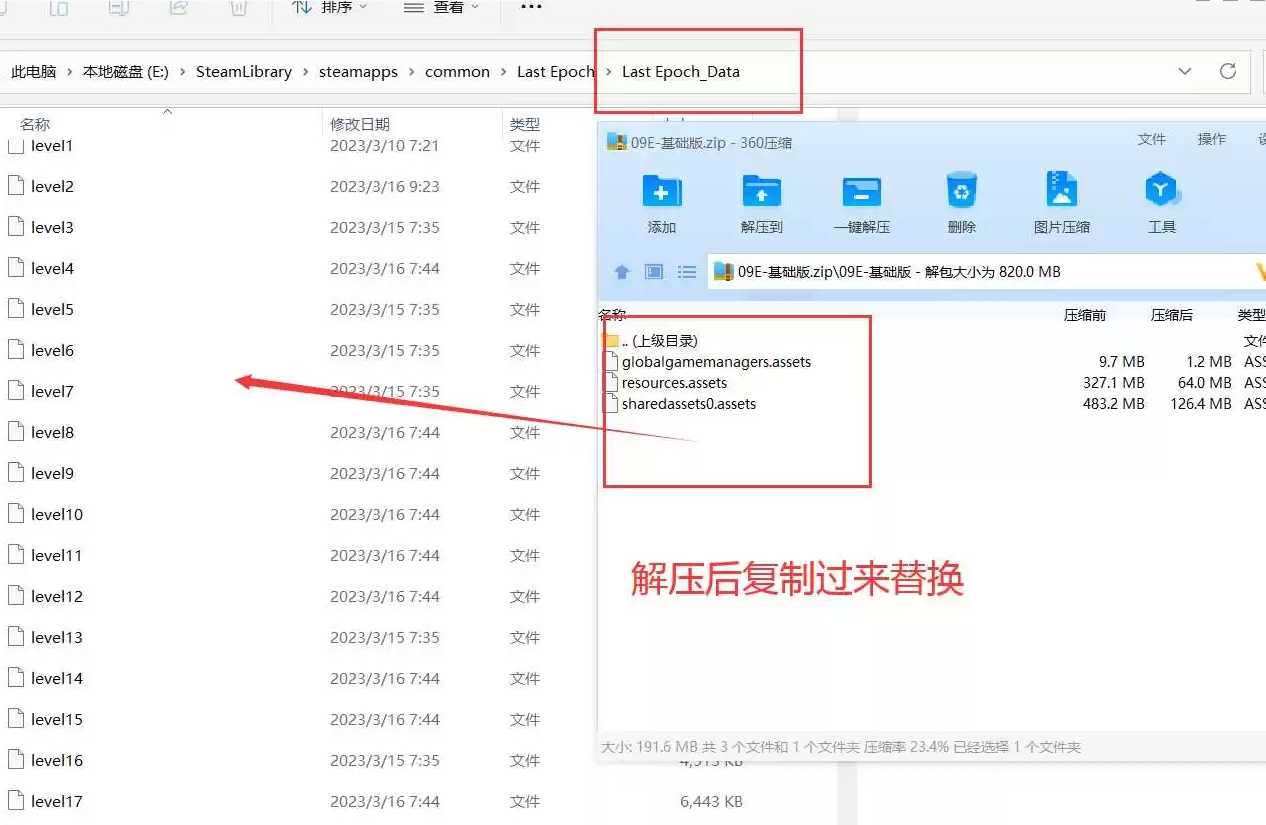The image size is (1266, 825).
Task: Go up one level with the up arrow
Action: pyautogui.click(x=622, y=272)
